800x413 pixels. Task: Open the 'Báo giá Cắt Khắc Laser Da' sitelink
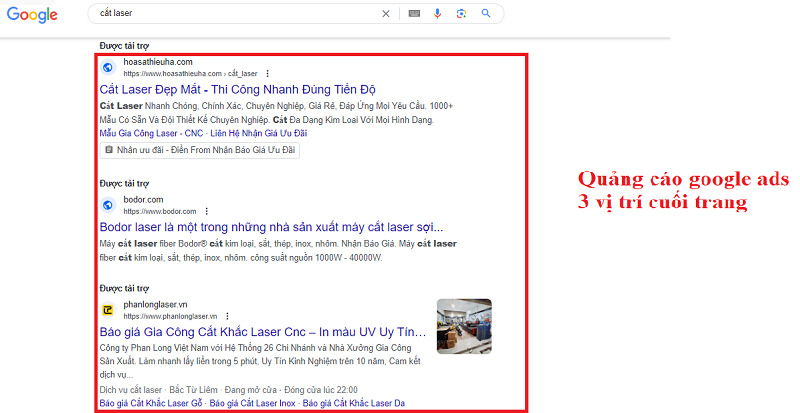354,403
